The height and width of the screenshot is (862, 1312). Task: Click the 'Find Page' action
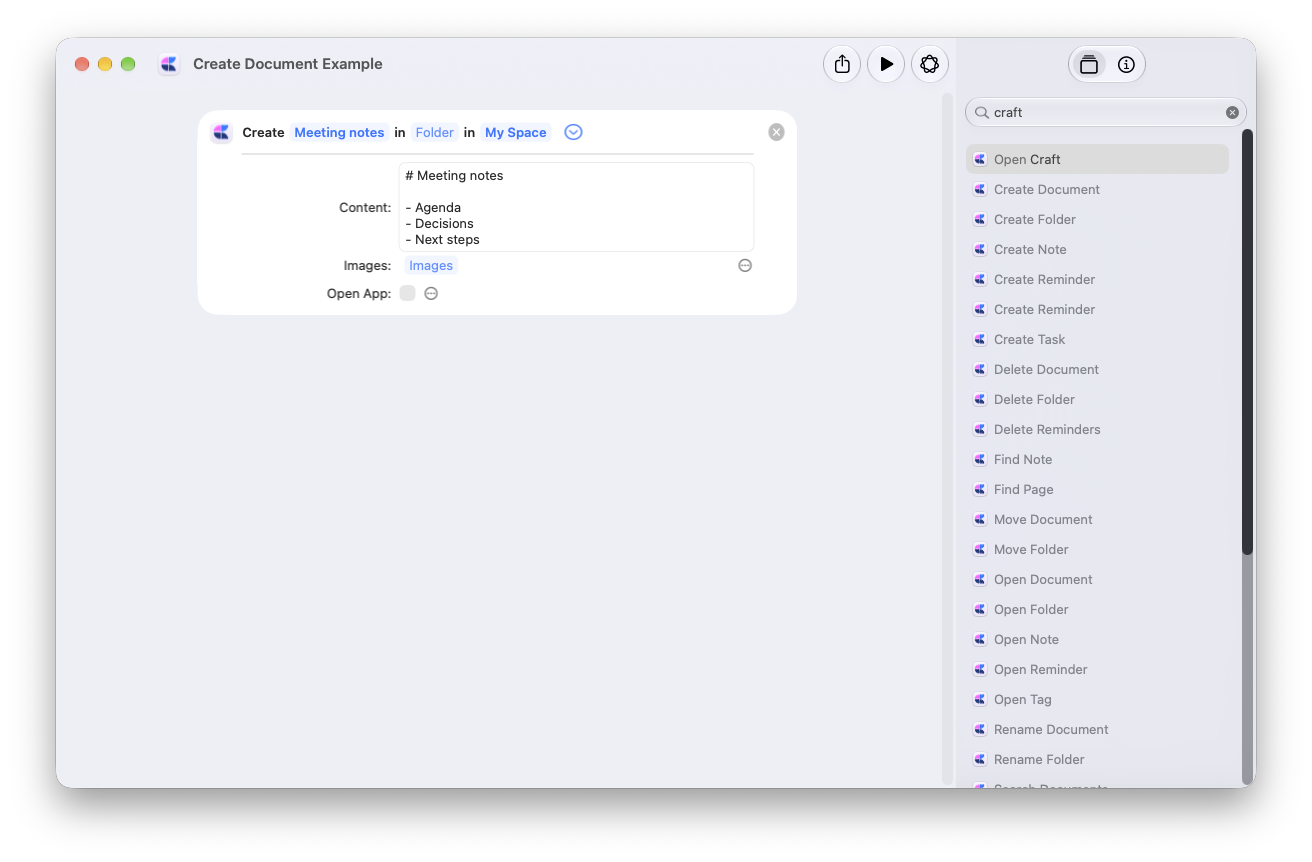[1097, 489]
